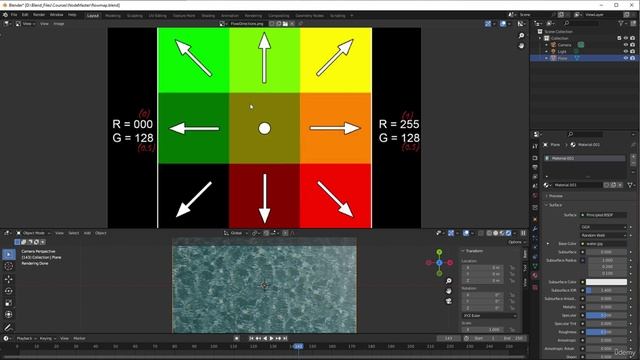Switch to the Shading workspace tab

click(x=208, y=16)
